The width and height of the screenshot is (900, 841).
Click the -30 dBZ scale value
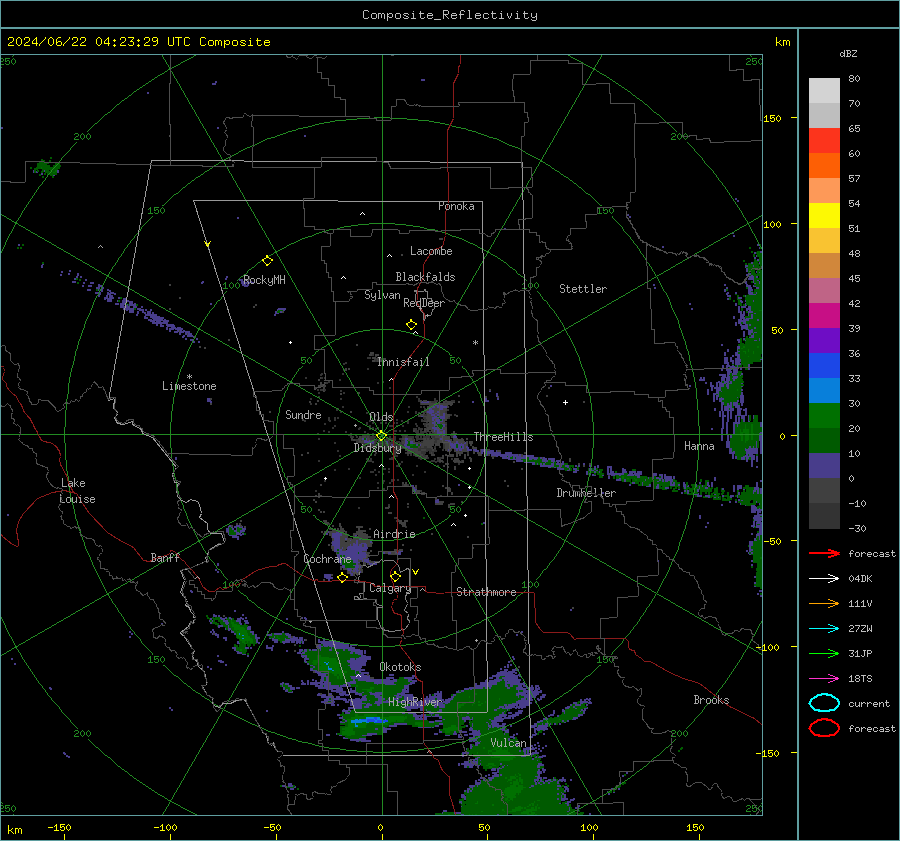857,528
